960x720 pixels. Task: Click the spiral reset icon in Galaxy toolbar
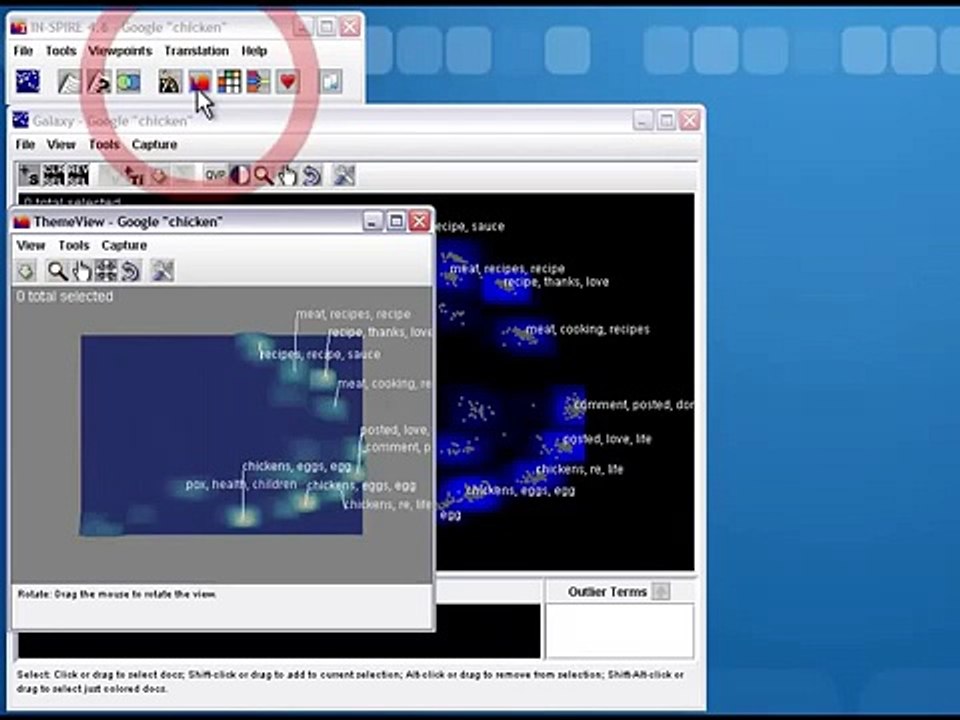tap(311, 175)
